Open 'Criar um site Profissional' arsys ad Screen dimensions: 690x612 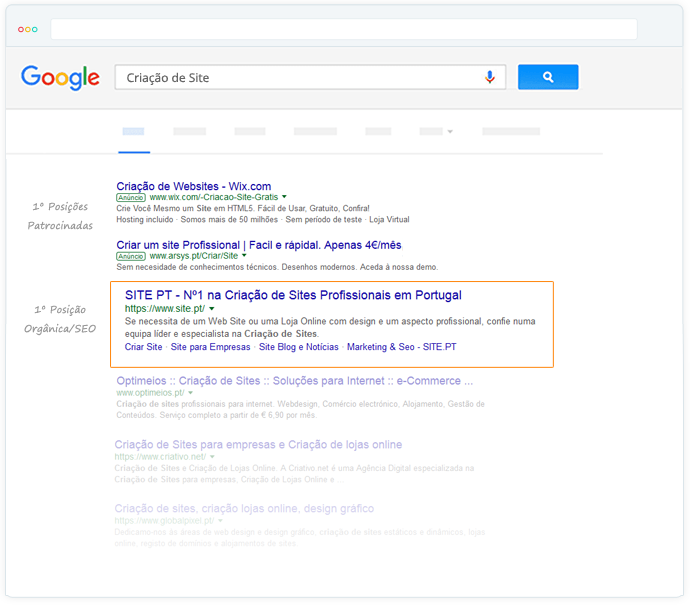click(x=259, y=245)
